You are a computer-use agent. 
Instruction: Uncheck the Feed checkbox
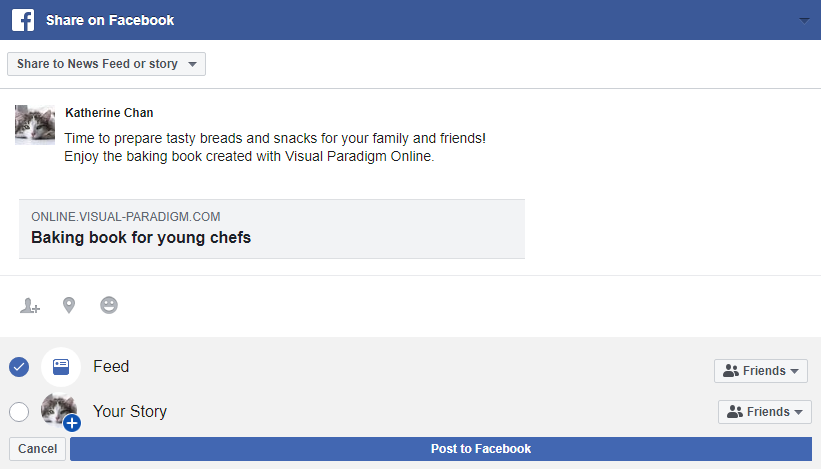tap(19, 367)
